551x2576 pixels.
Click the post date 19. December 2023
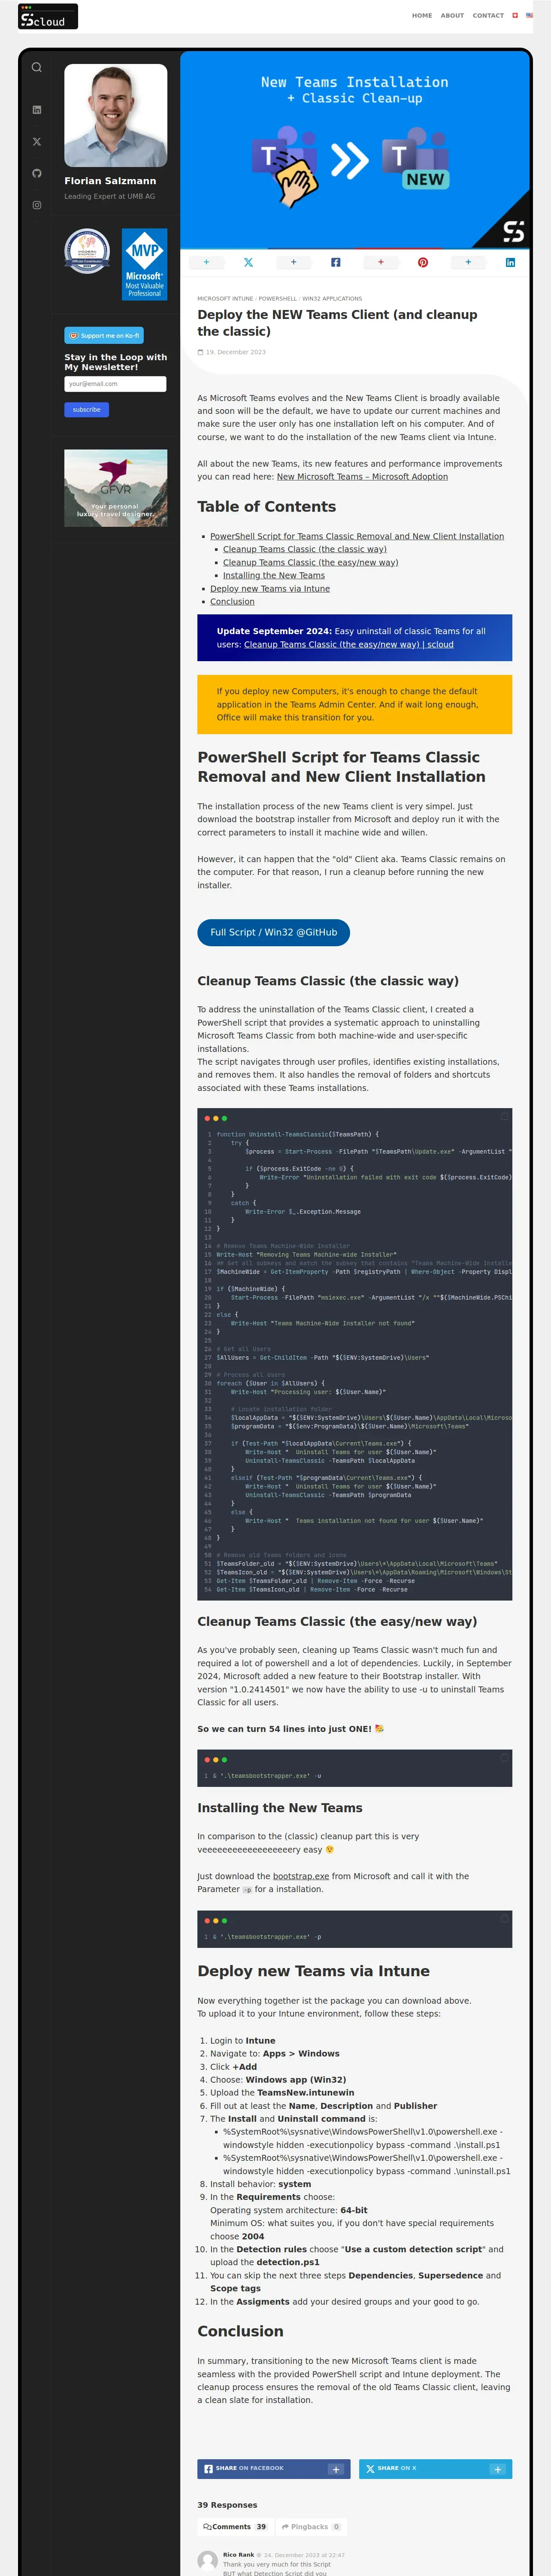click(235, 352)
